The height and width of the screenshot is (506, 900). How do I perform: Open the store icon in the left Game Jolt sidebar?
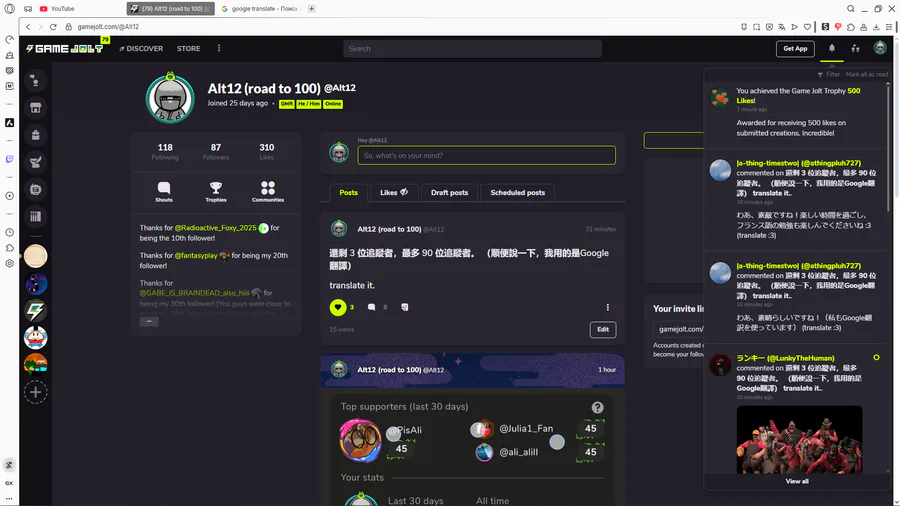pos(36,108)
